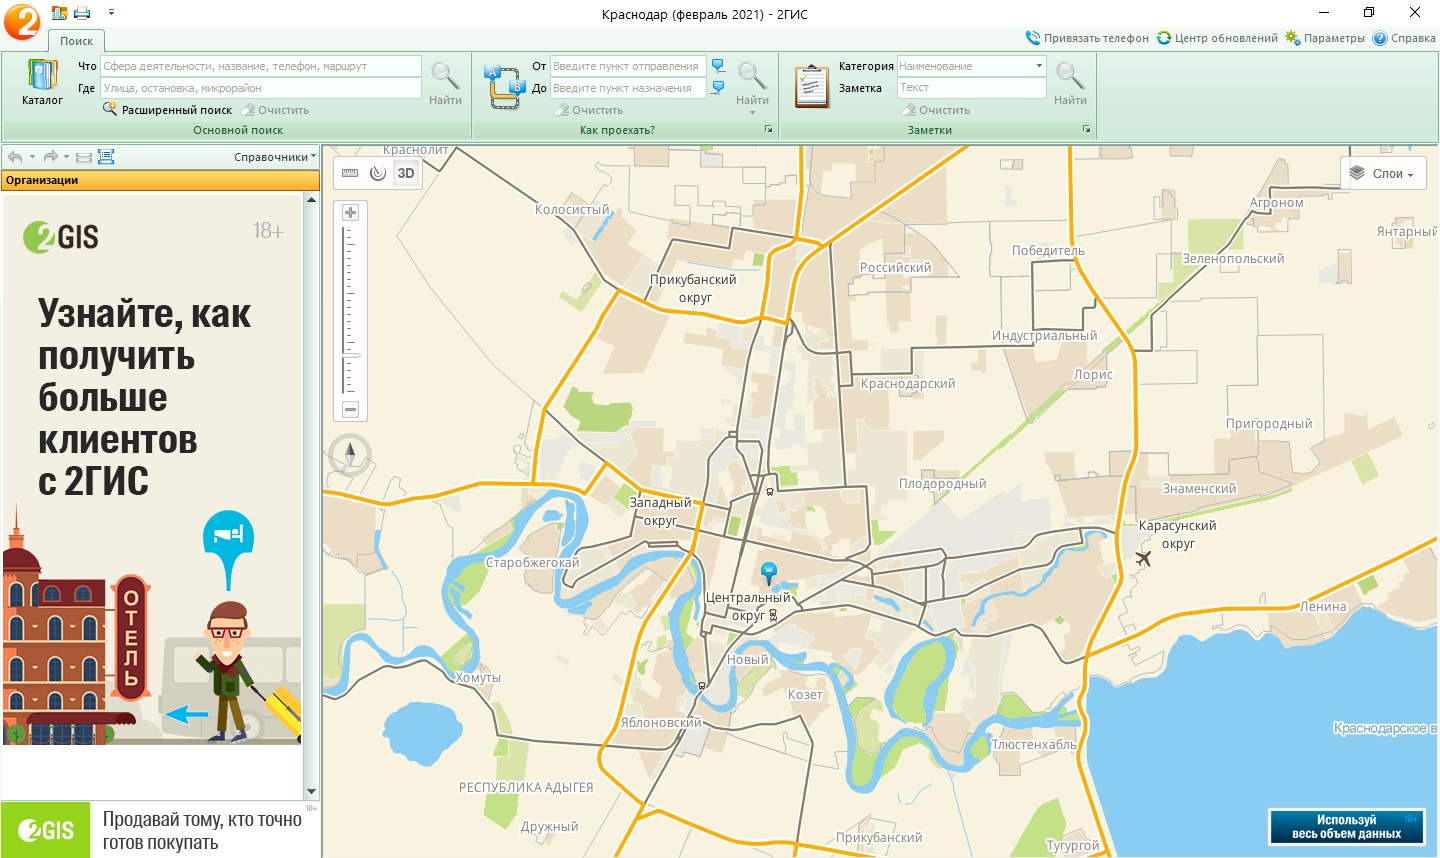Focus the Где location field
The height and width of the screenshot is (858, 1440).
point(261,88)
